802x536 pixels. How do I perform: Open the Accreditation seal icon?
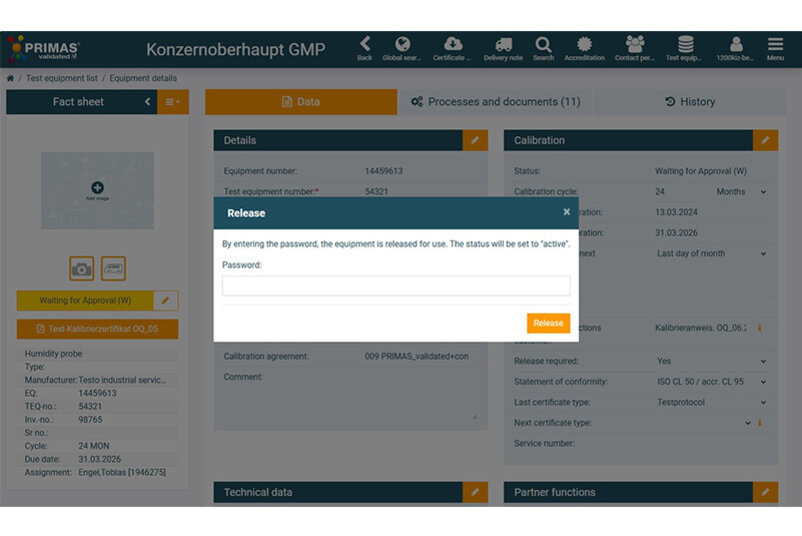pyautogui.click(x=584, y=44)
